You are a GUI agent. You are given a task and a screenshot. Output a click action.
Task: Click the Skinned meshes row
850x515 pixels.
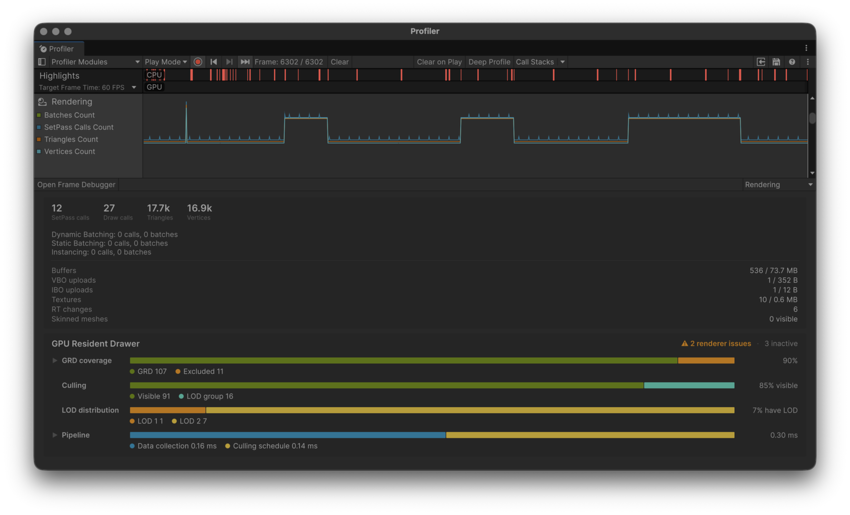[x=424, y=319]
